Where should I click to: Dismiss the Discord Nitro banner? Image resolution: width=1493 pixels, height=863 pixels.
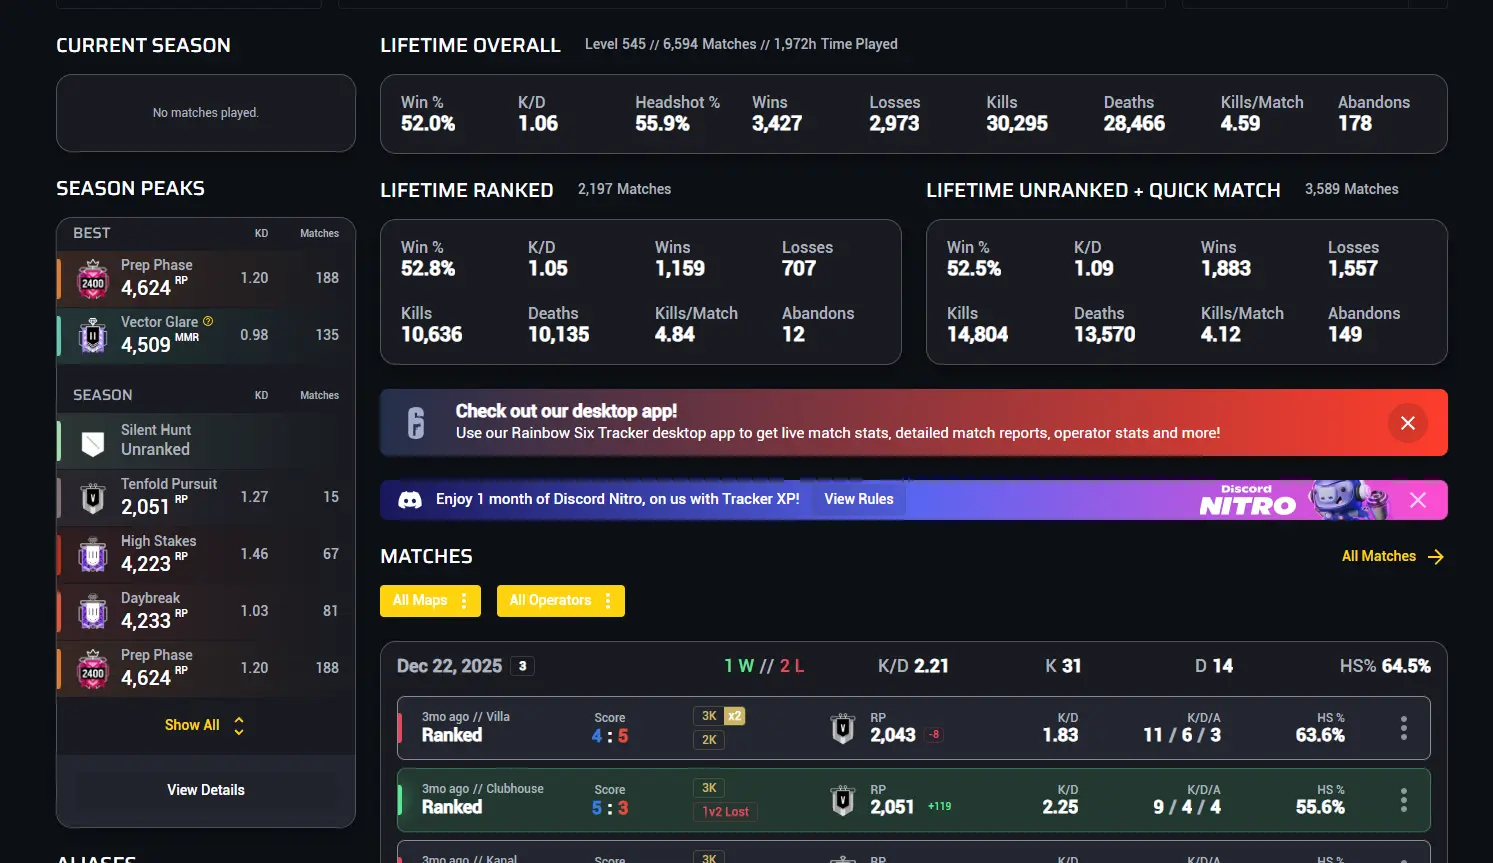point(1418,500)
